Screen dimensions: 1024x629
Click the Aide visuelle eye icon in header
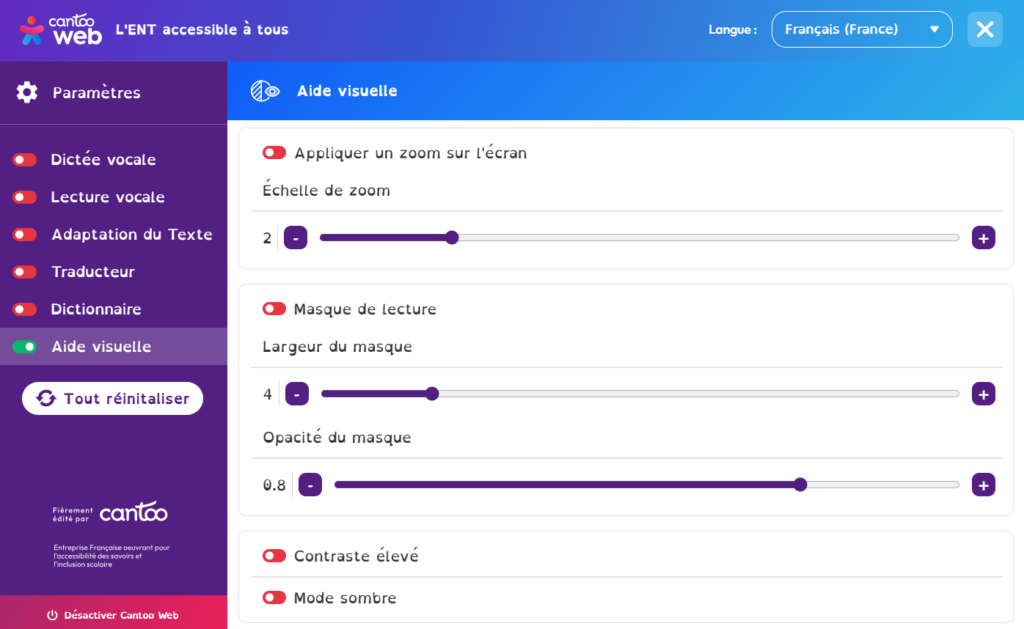265,91
